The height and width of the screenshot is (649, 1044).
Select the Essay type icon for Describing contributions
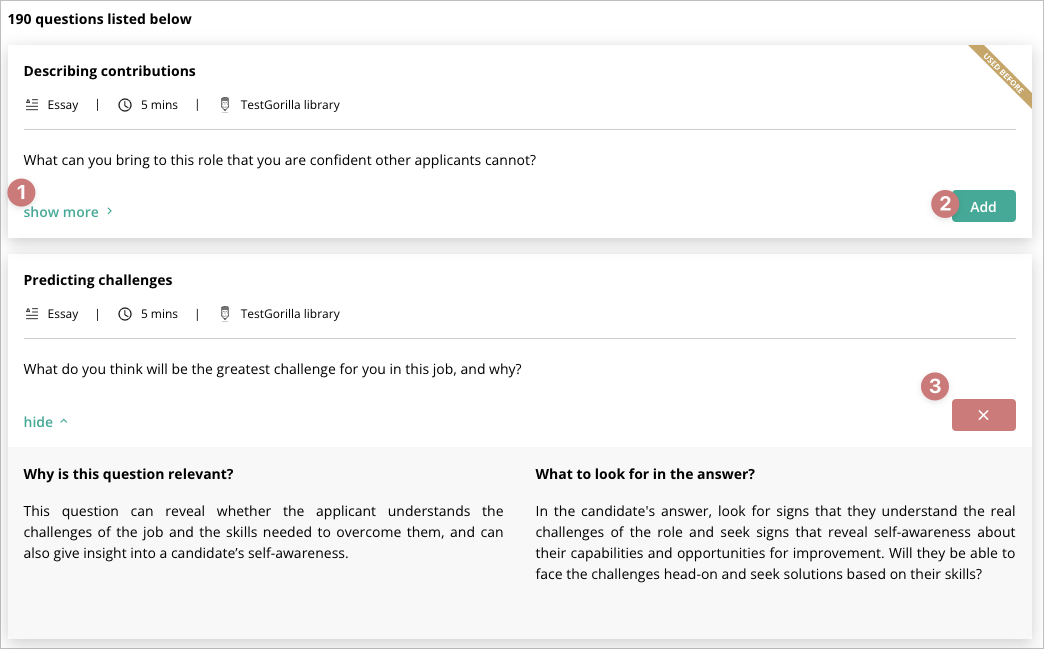coord(33,104)
